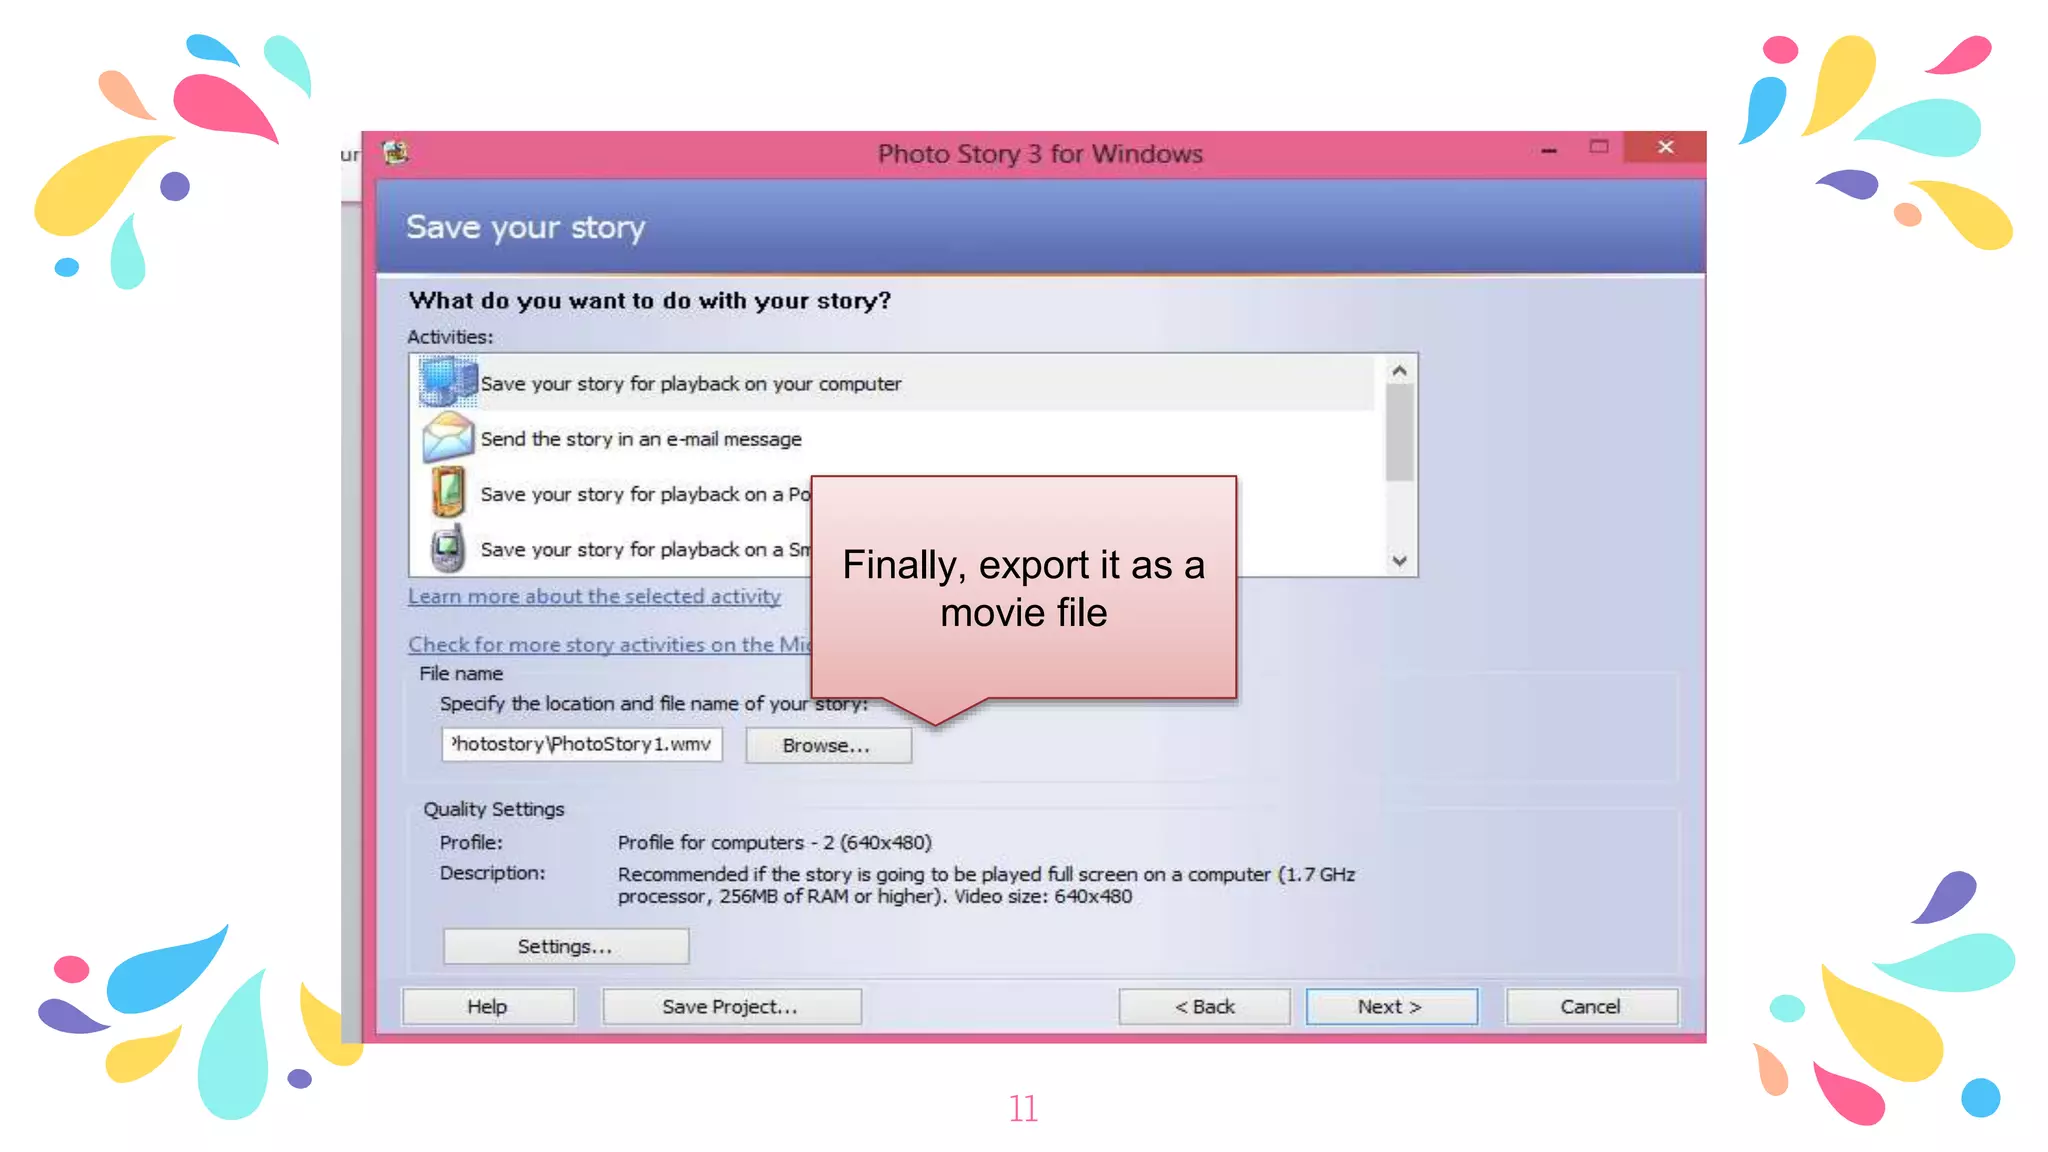Click the activities list scroll up arrow
This screenshot has width=2048, height=1152.
pos(1399,371)
